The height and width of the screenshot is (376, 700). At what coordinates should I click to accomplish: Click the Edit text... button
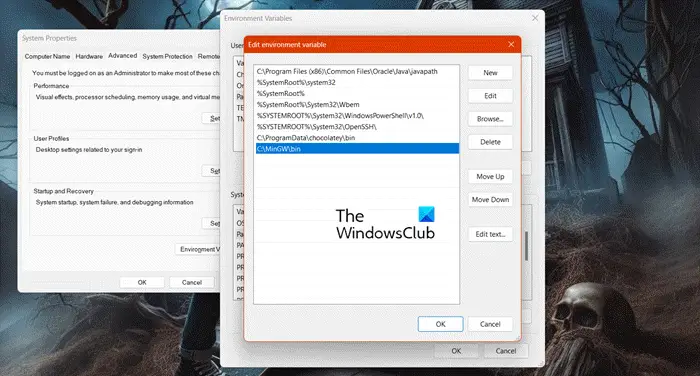coord(490,234)
